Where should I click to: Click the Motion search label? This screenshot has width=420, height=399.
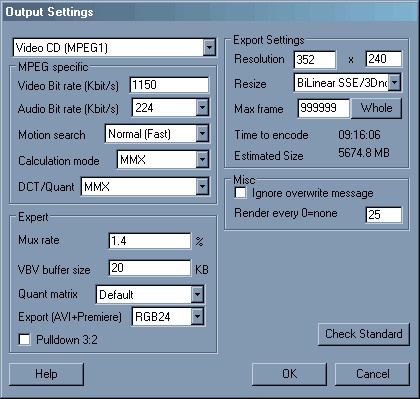tap(52, 135)
